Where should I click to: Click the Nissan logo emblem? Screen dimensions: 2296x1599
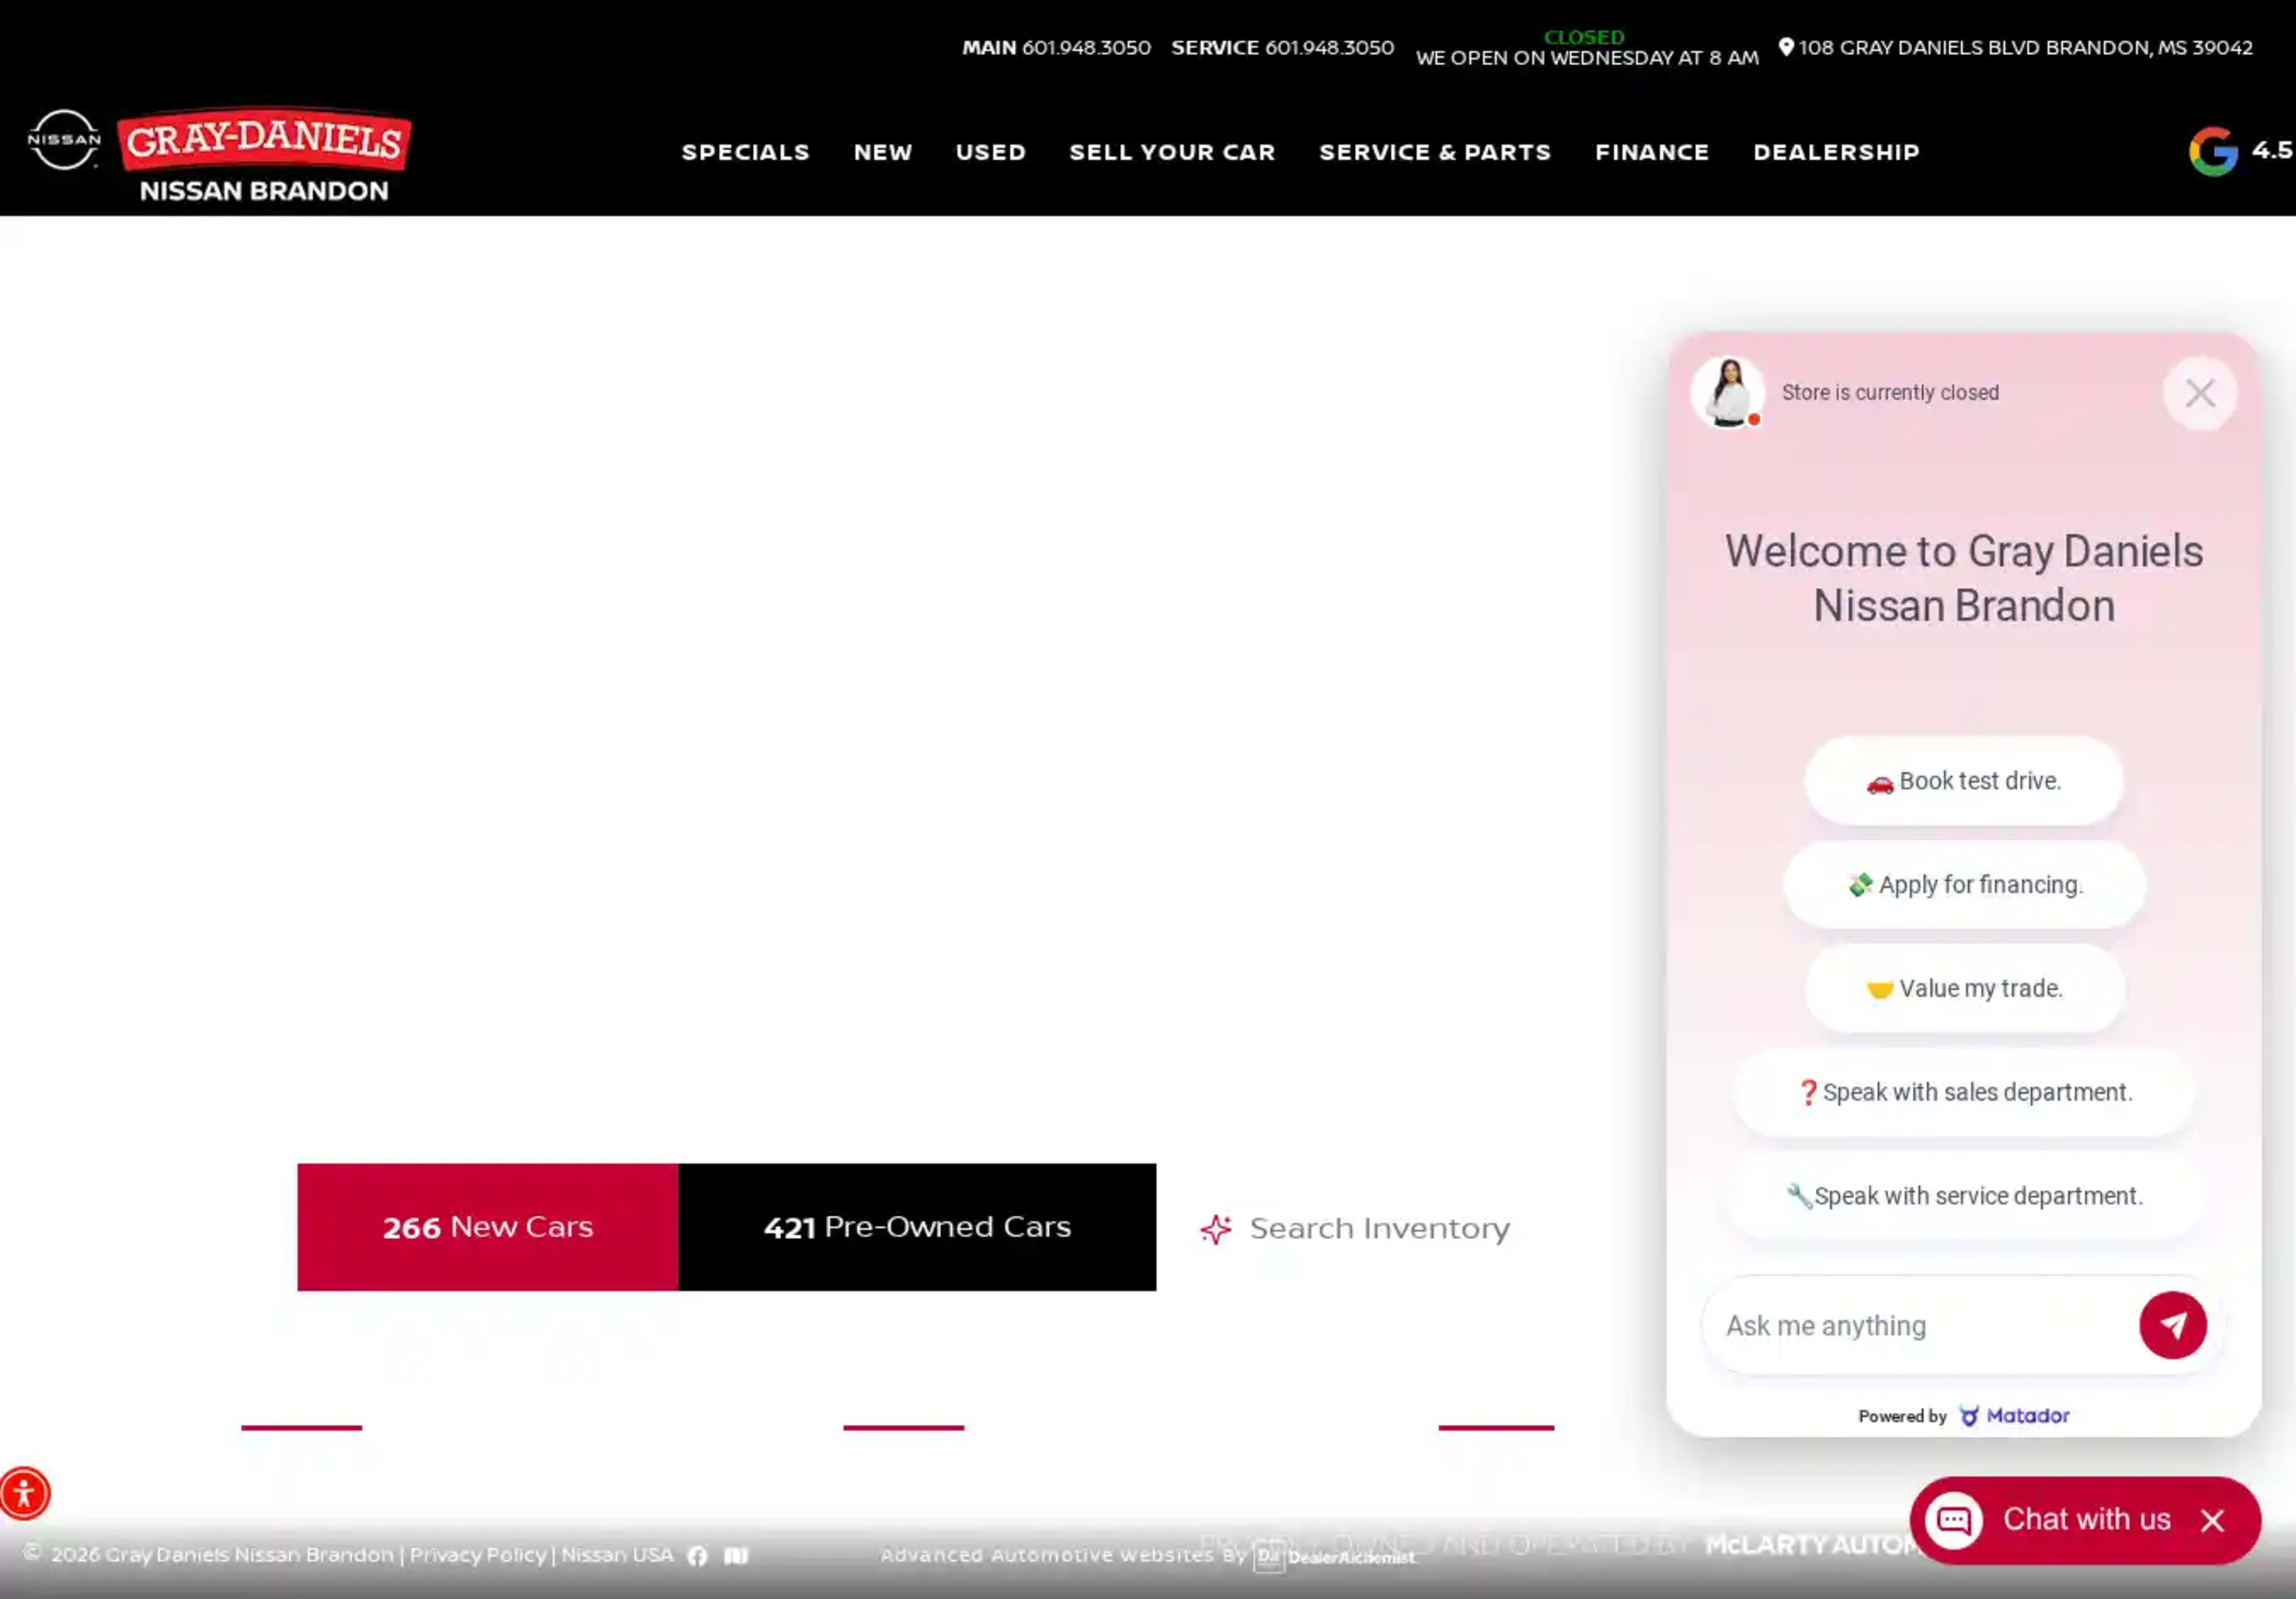[x=64, y=140]
